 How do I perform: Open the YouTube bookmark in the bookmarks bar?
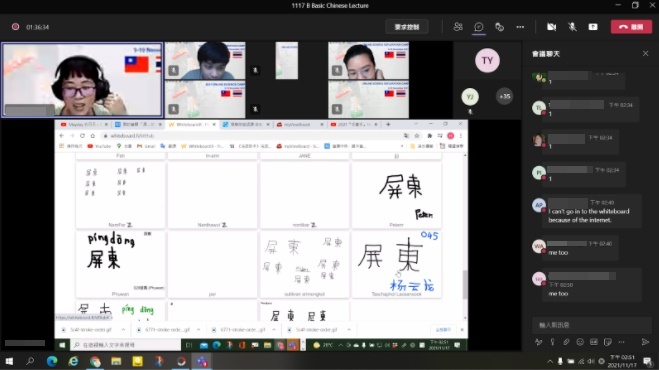coord(99,146)
